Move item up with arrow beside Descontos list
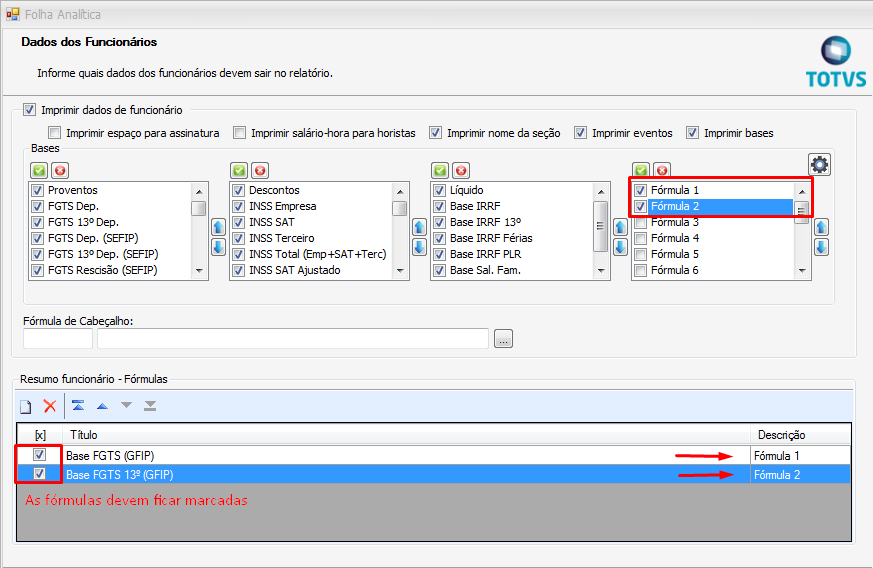The width and height of the screenshot is (873, 568). [419, 227]
